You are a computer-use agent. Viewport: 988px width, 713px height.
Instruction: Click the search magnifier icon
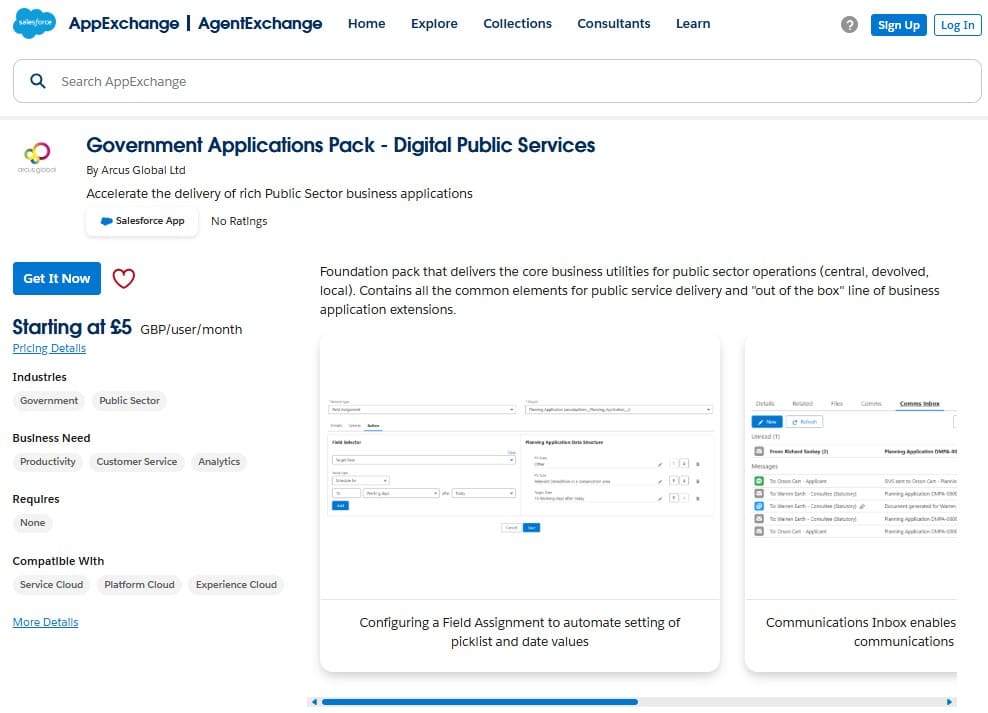point(38,81)
